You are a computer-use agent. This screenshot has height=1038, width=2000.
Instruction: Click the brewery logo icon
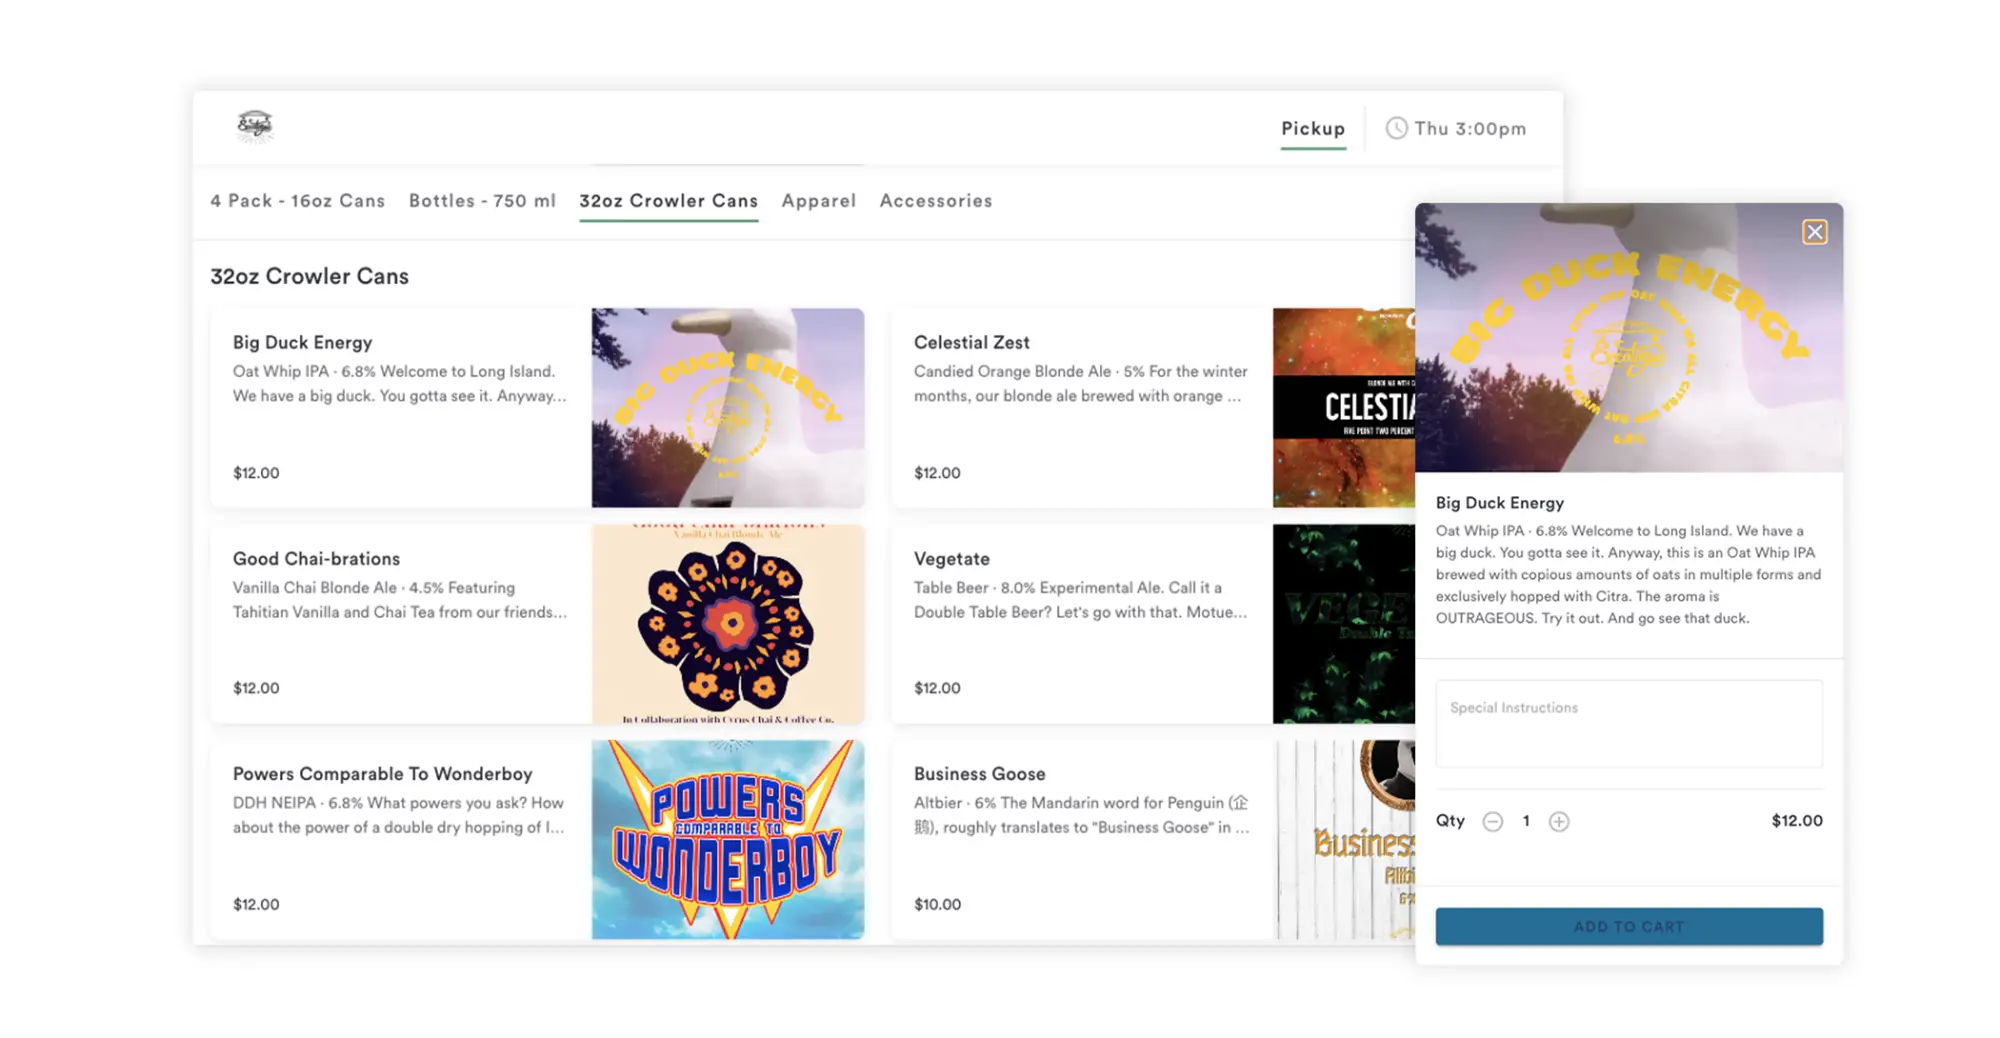254,126
